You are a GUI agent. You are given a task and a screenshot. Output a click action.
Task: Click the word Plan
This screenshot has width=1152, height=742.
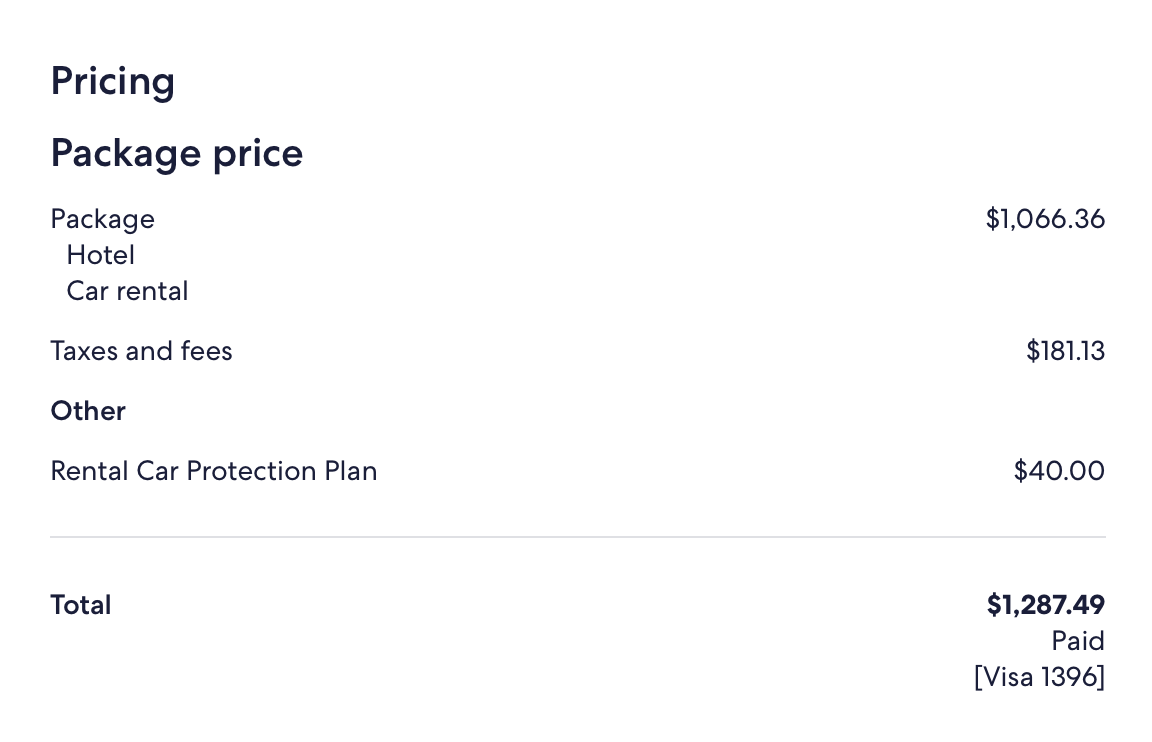point(350,471)
